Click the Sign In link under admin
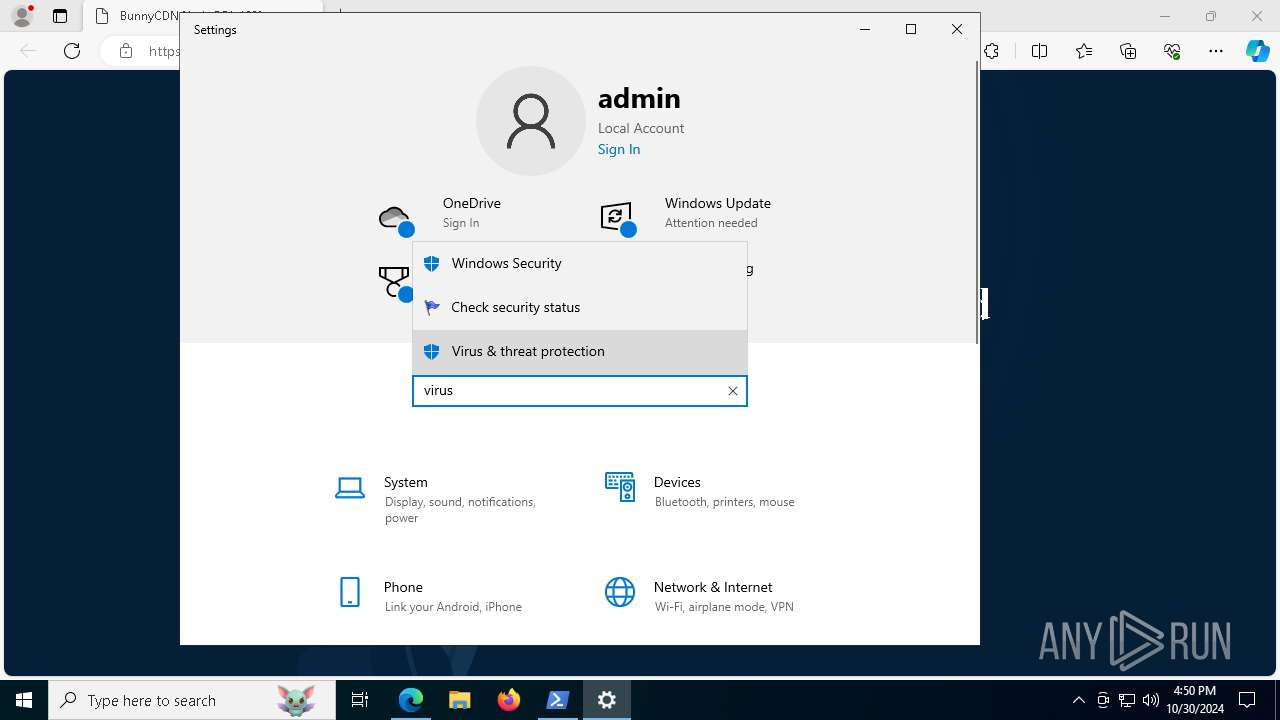This screenshot has height=720, width=1280. 619,149
